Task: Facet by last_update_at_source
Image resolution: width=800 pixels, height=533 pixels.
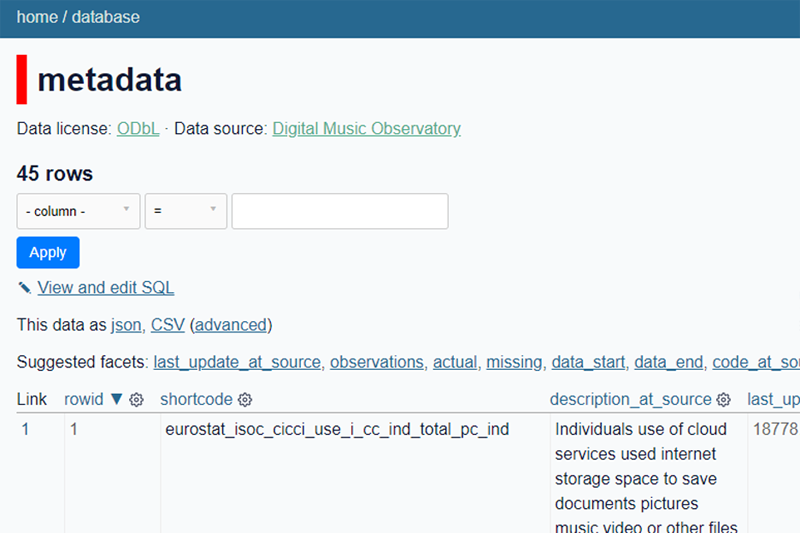Action: pos(237,362)
